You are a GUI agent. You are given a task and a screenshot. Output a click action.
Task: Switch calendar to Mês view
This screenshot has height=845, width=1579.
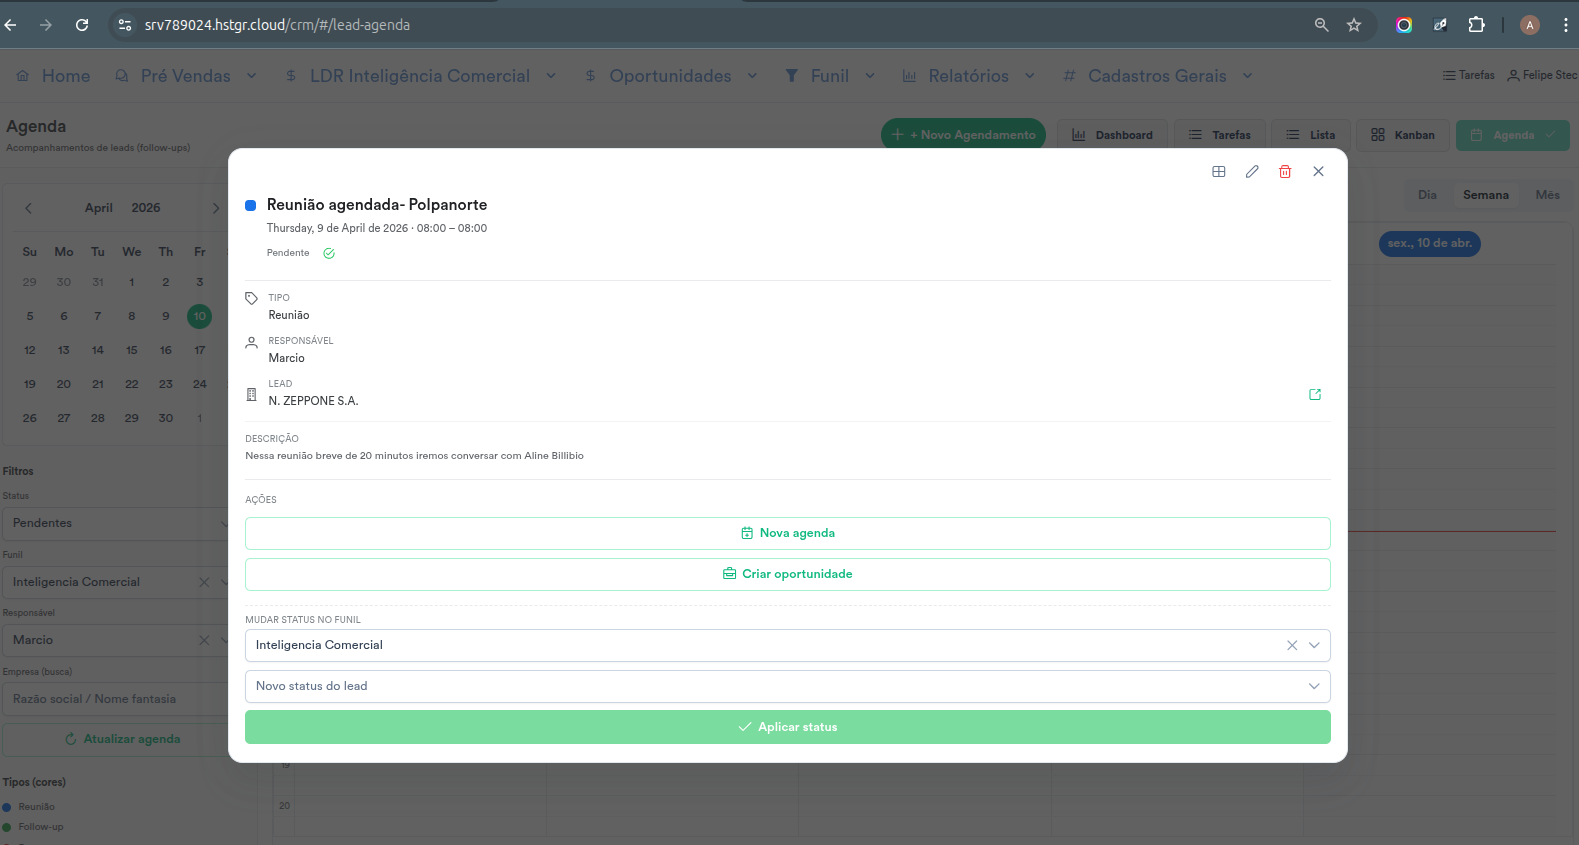tap(1547, 195)
